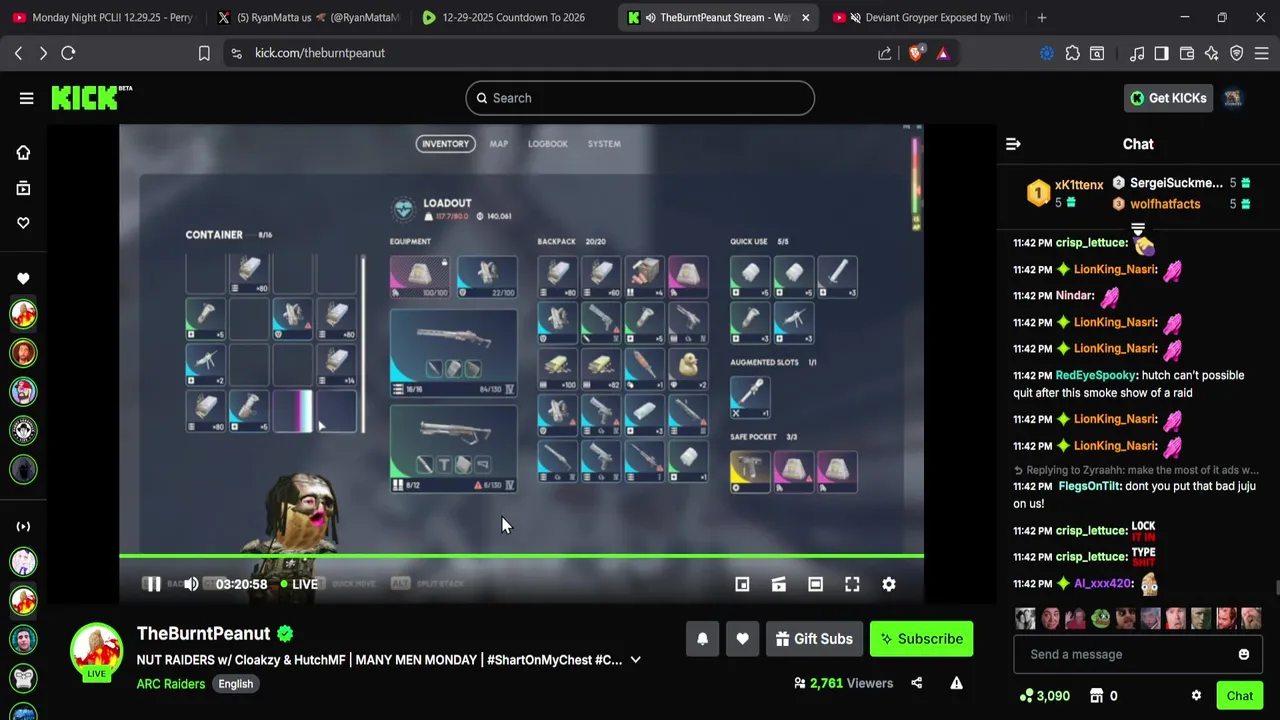Switch to Monday Night PCLII browser tab

[x=102, y=17]
